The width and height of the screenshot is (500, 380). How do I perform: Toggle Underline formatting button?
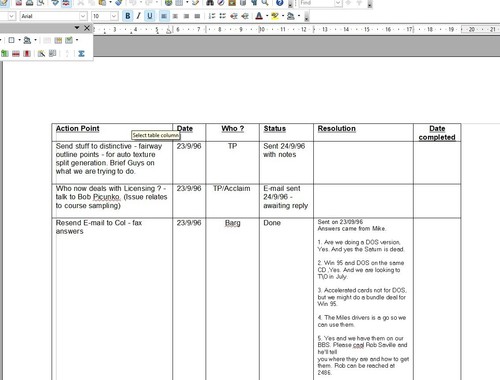[150, 16]
